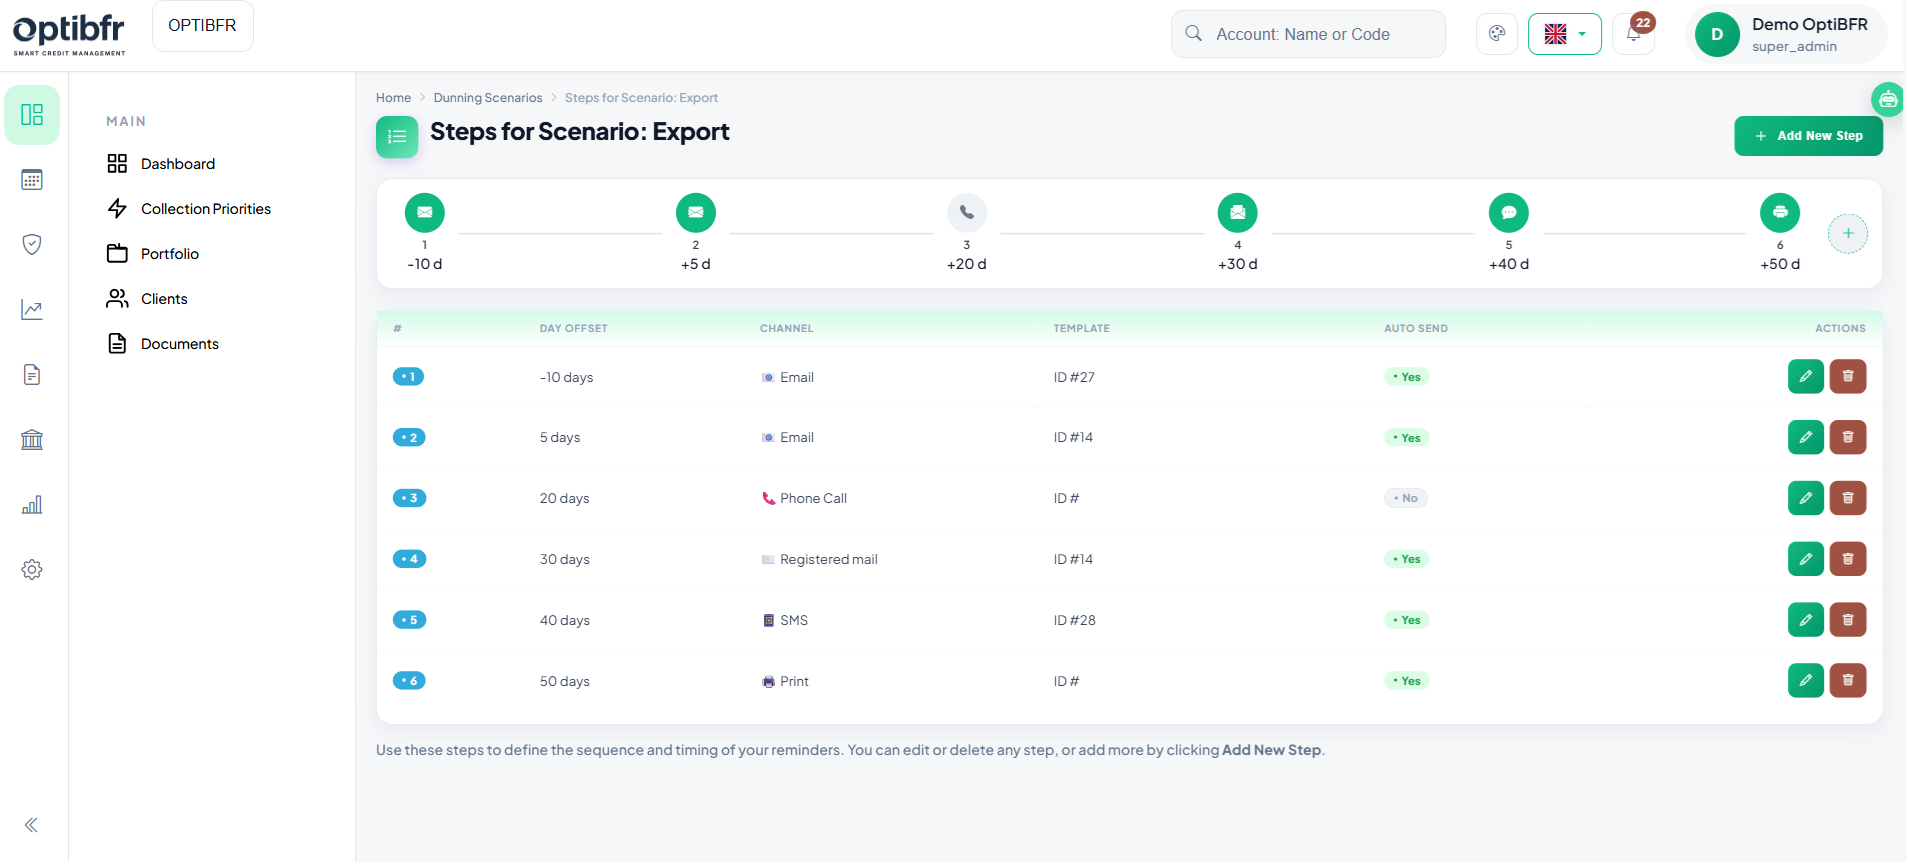Collapse the sidebar with double chevron
This screenshot has width=1906, height=862.
coord(32,825)
